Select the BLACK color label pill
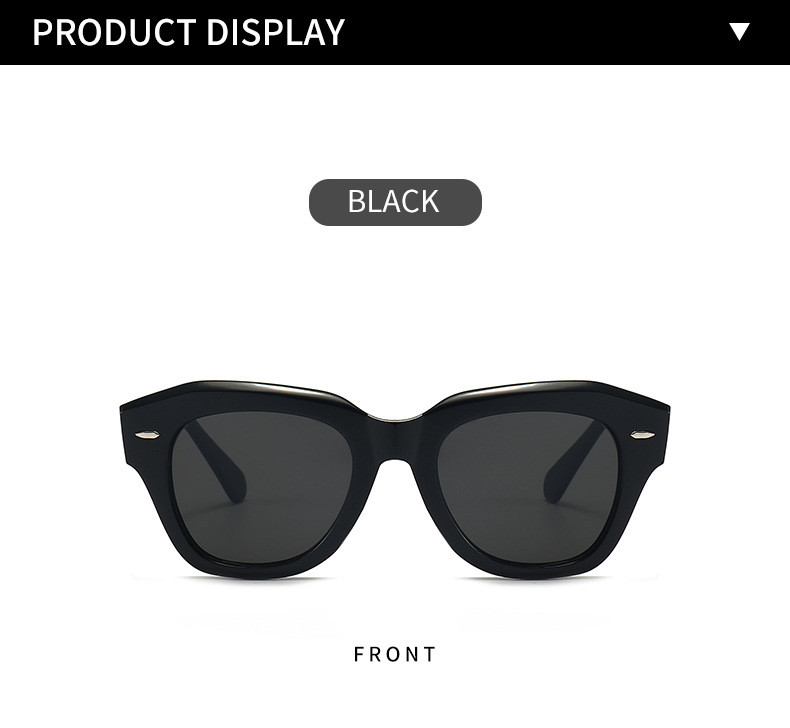 coord(395,202)
